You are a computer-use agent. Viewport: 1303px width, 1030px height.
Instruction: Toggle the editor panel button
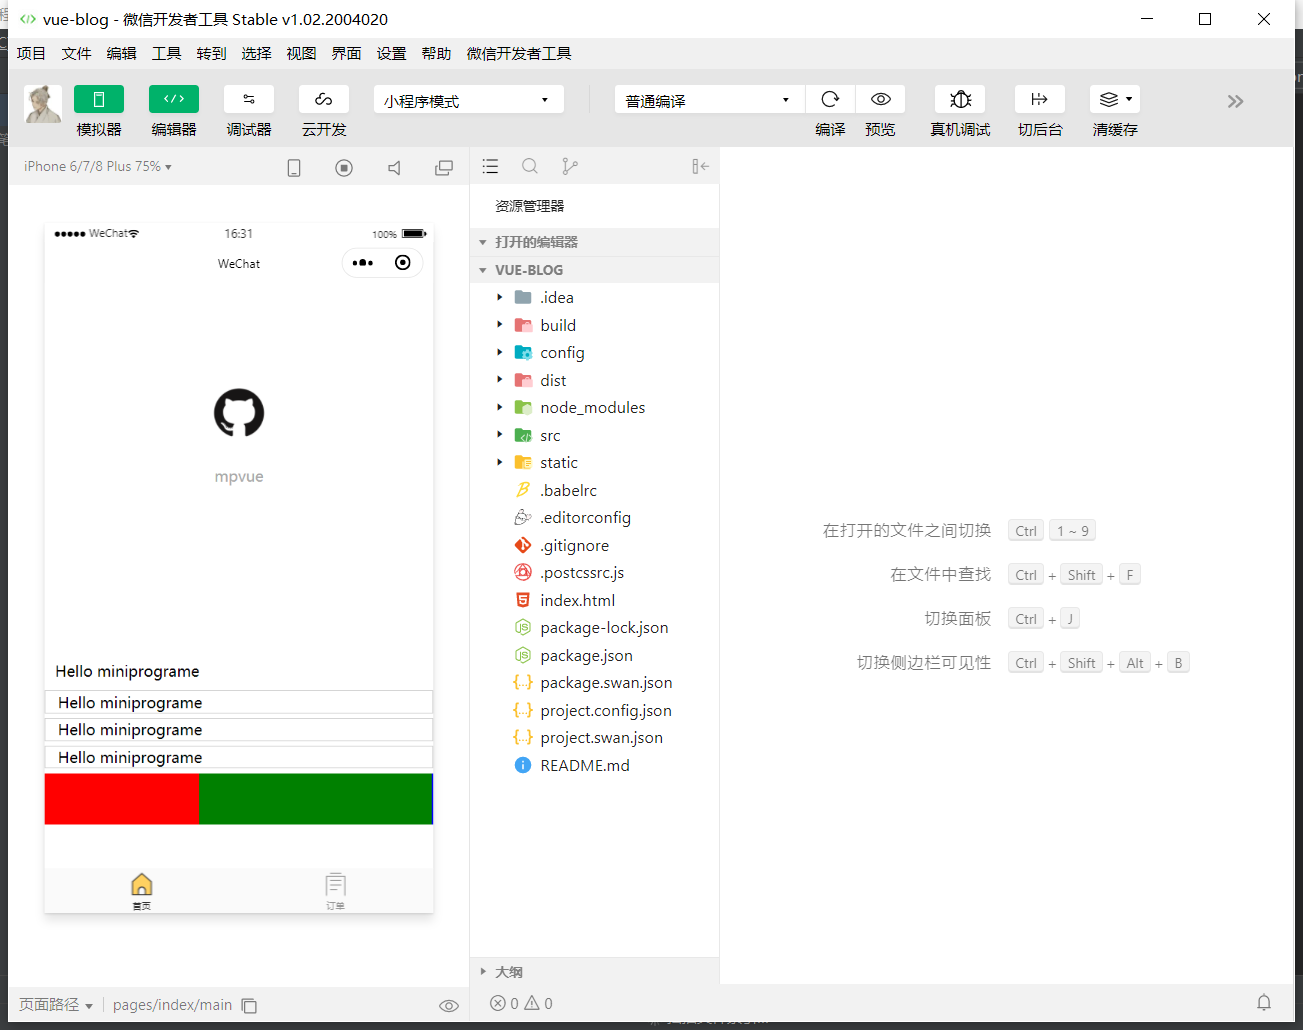pyautogui.click(x=173, y=99)
